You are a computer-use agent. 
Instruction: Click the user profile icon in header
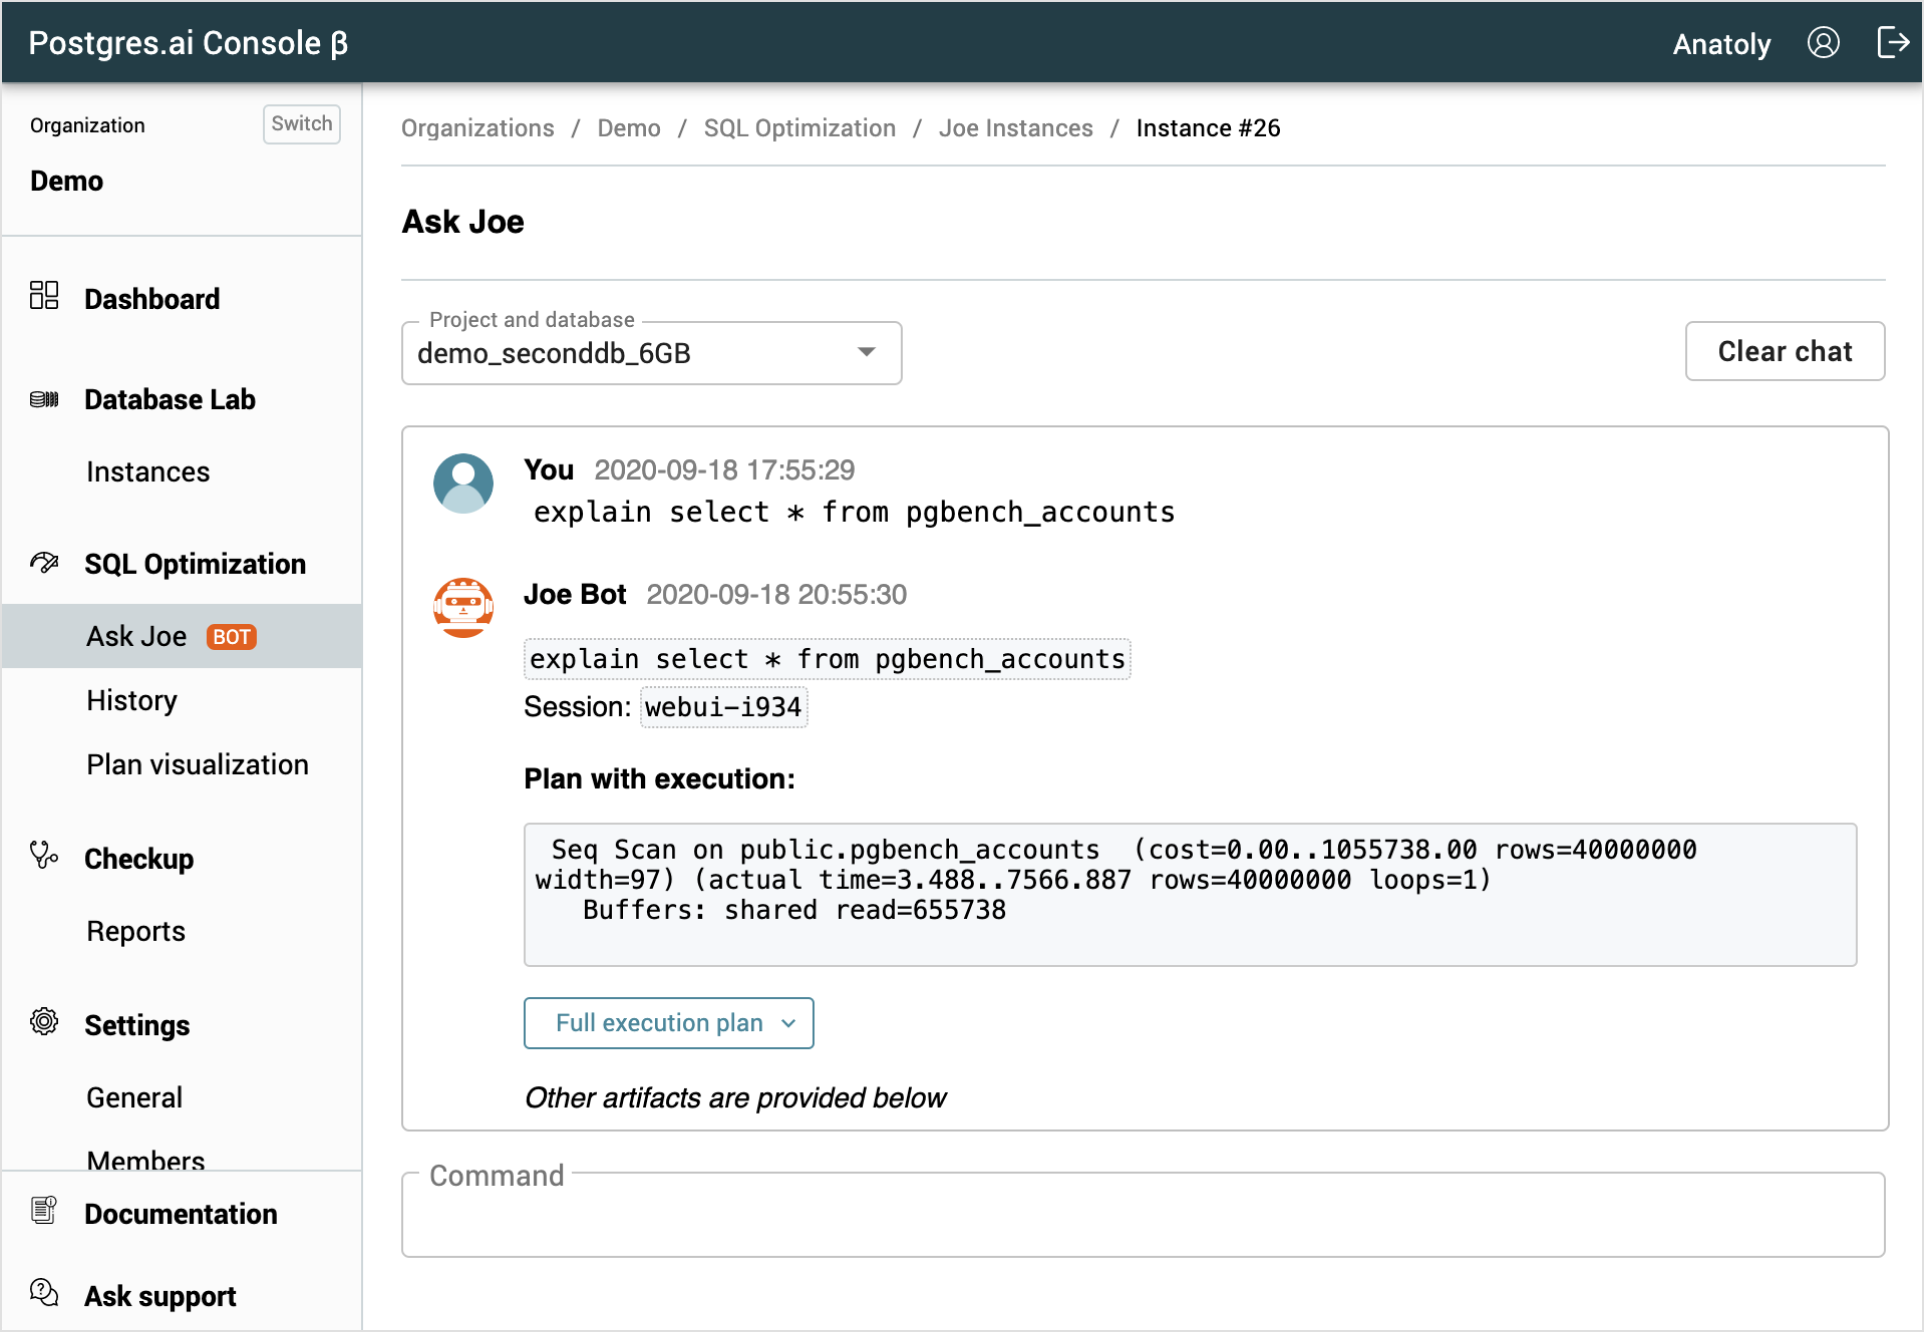click(1823, 43)
